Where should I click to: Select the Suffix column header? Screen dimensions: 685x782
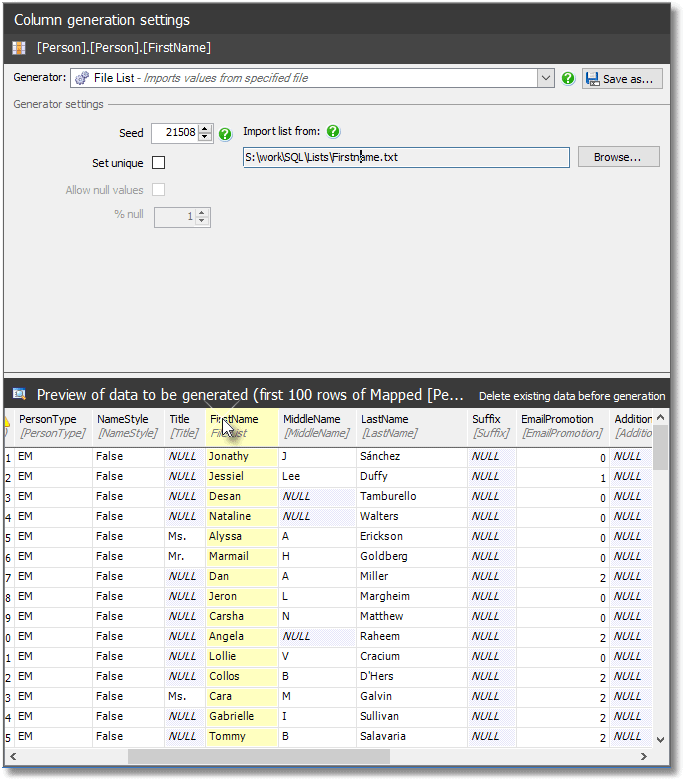tap(492, 426)
